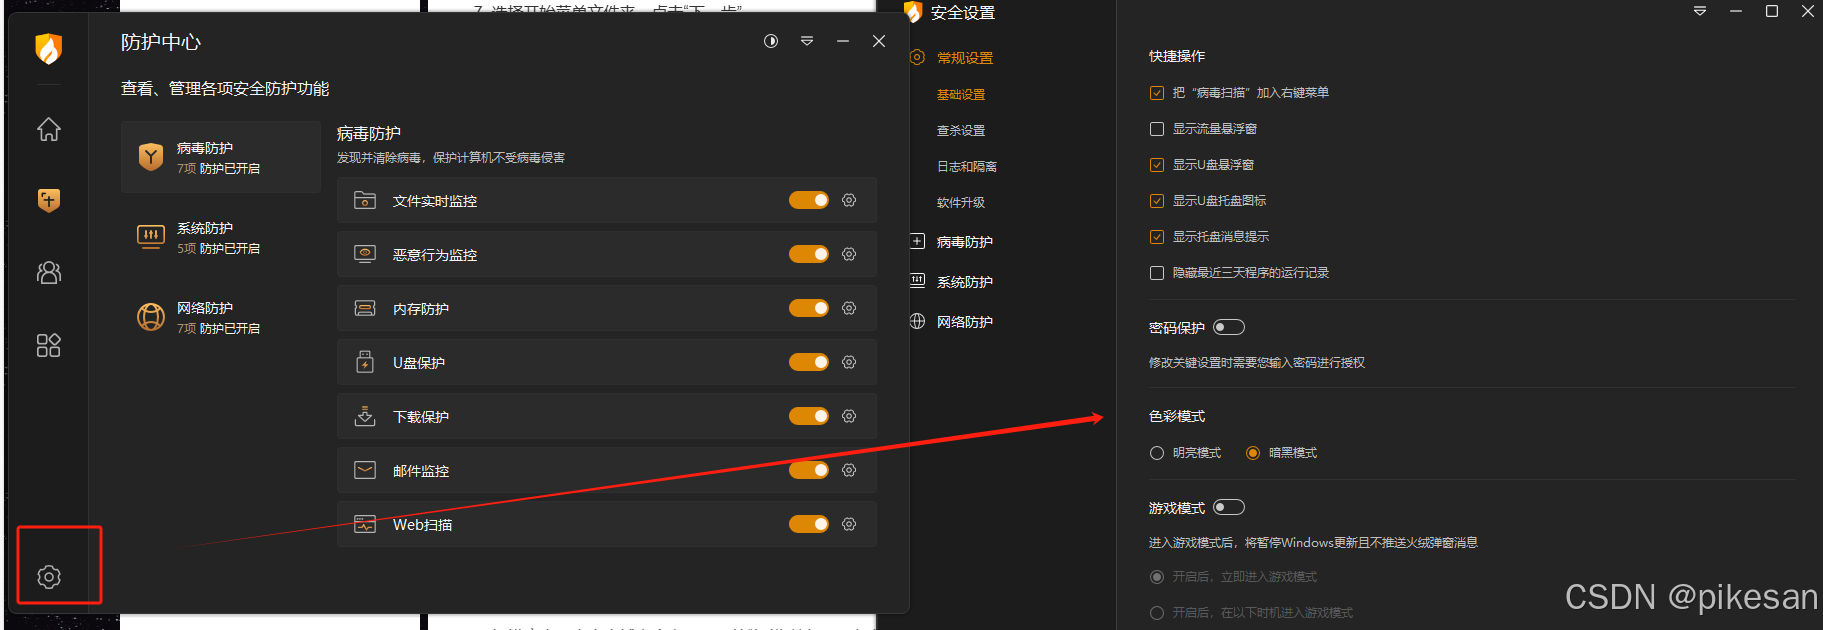The image size is (1823, 630).
Task: Click the 文件实时监控 folder icon
Action: pos(365,200)
